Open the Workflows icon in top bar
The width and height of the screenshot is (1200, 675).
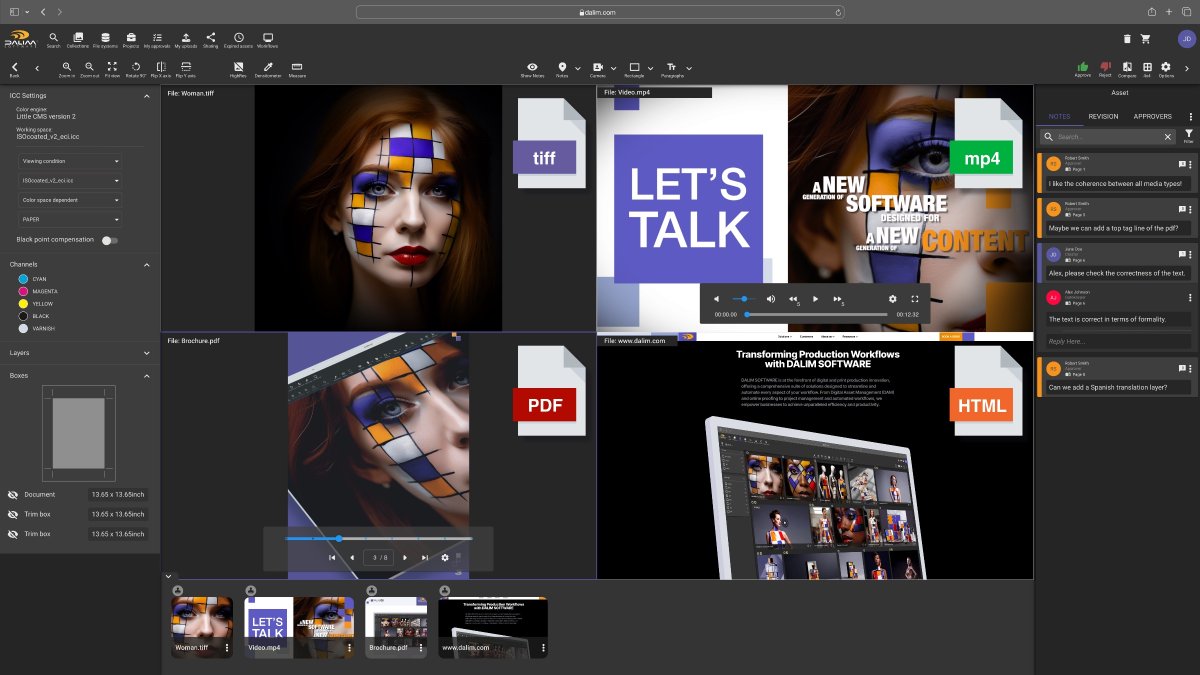(x=268, y=40)
